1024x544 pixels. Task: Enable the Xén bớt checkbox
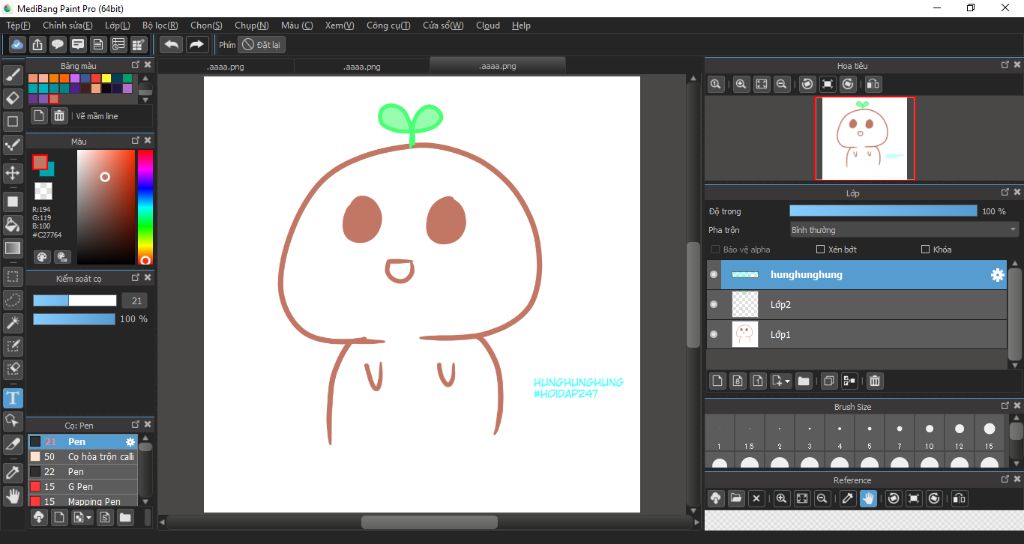pos(821,249)
